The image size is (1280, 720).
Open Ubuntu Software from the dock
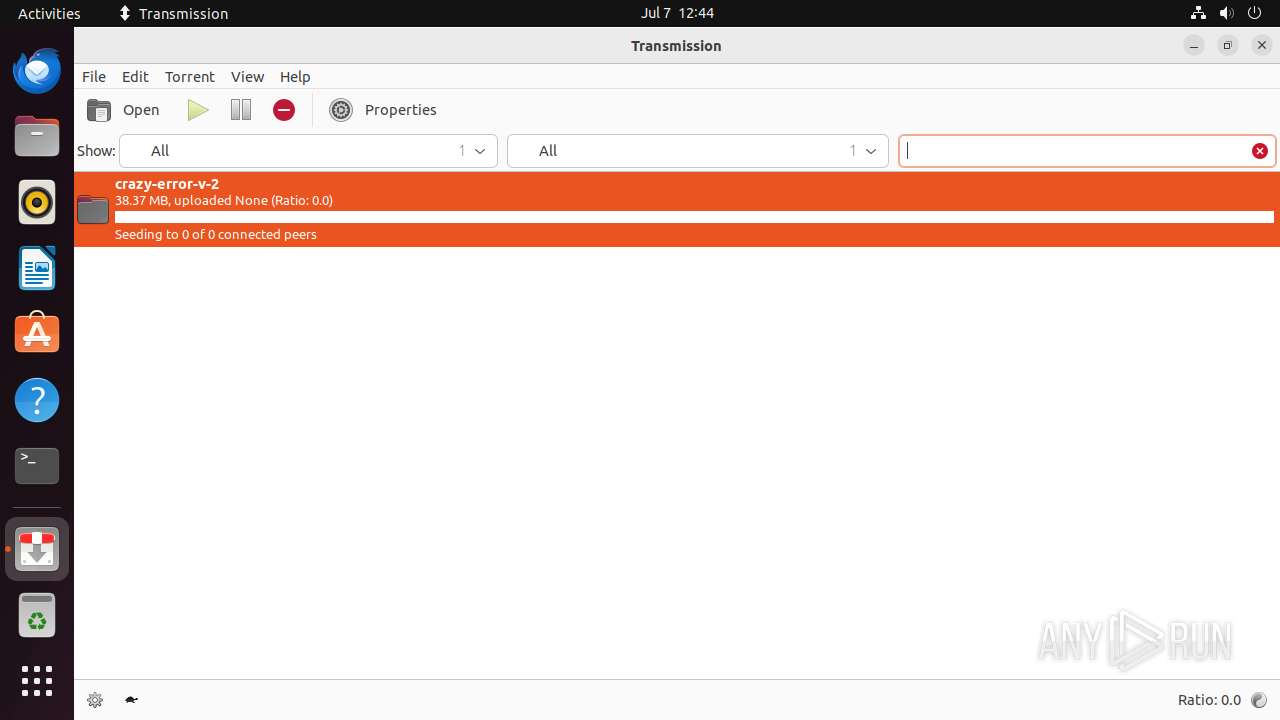pos(37,334)
